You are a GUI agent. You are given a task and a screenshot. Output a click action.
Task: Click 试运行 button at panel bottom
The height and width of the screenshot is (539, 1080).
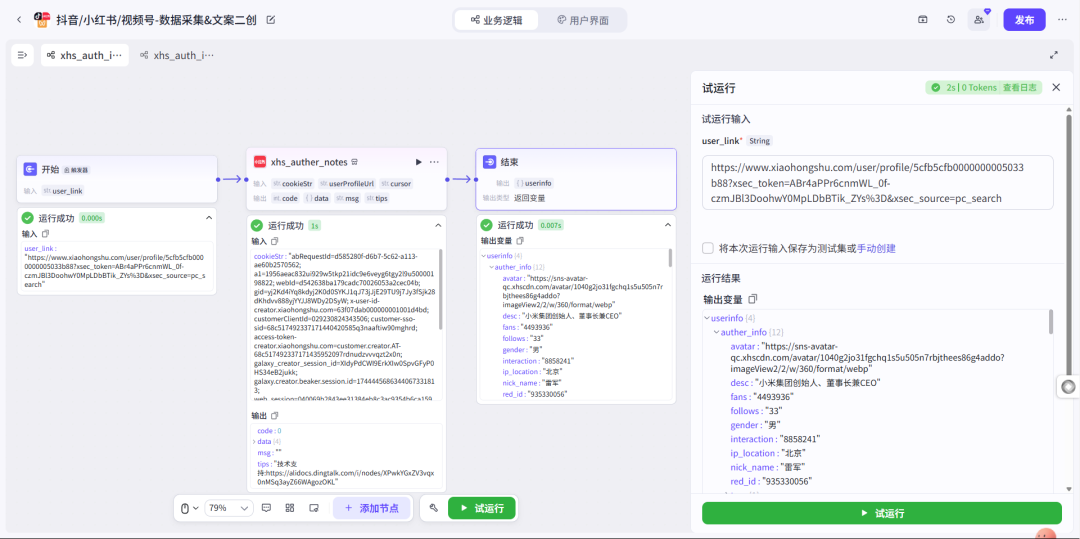tap(882, 514)
